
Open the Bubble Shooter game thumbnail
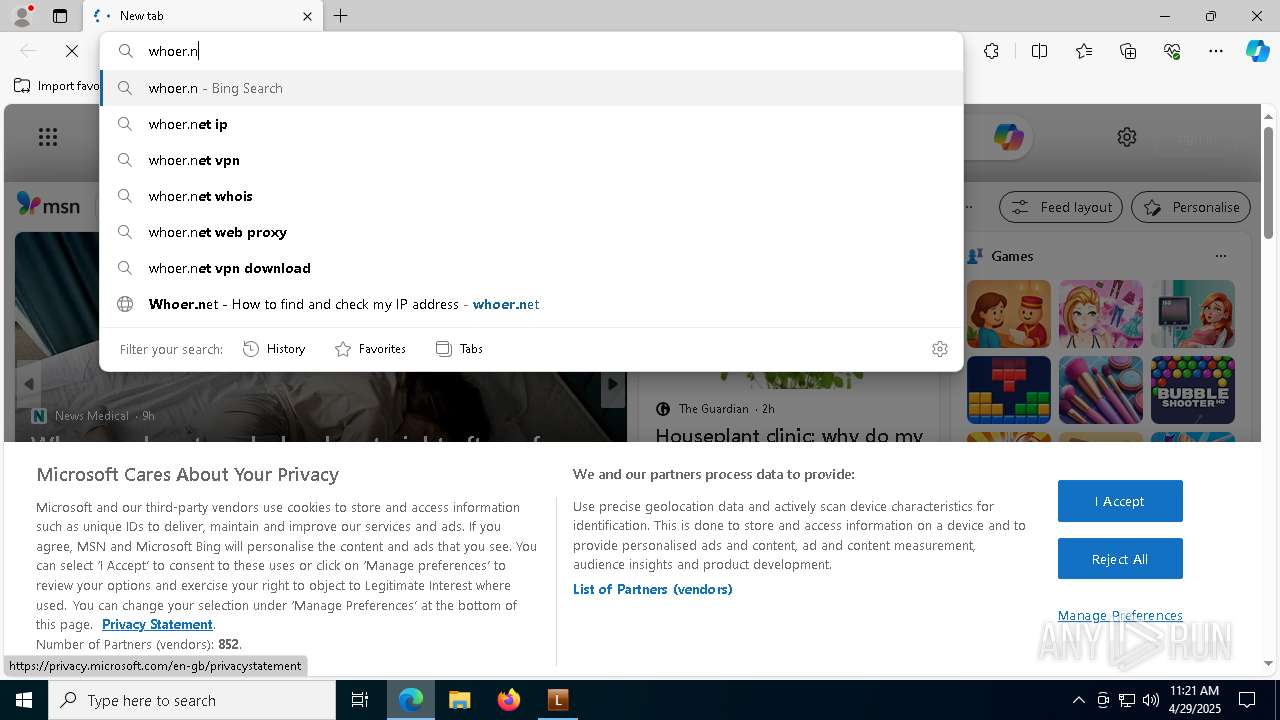(x=1193, y=390)
